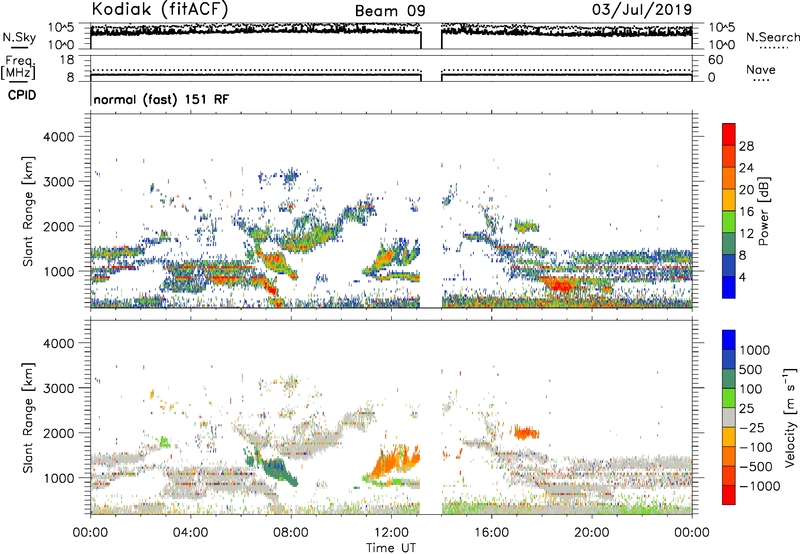
Task: Click the '500' label on the Velocity color bar
Action: (750, 370)
